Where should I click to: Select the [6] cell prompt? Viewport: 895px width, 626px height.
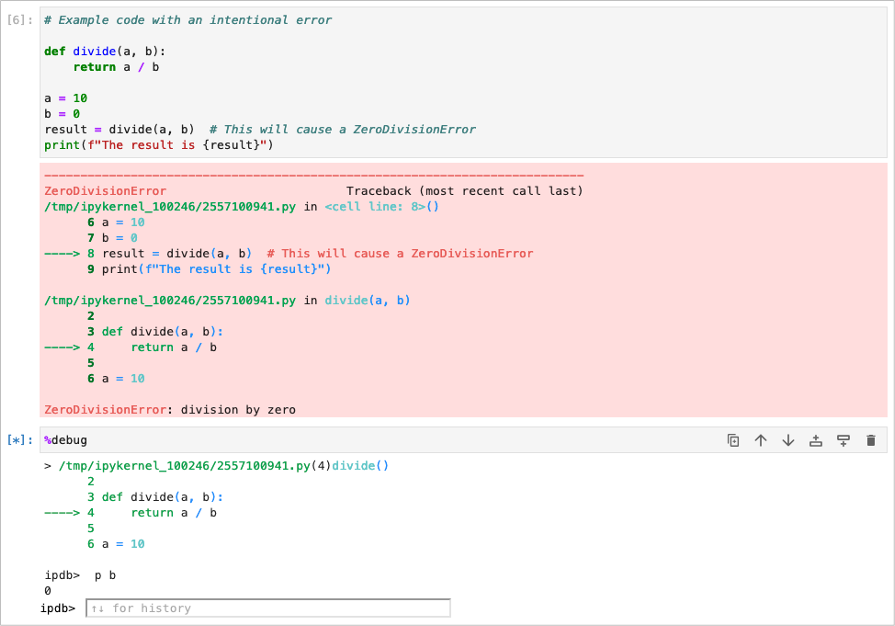[x=20, y=20]
